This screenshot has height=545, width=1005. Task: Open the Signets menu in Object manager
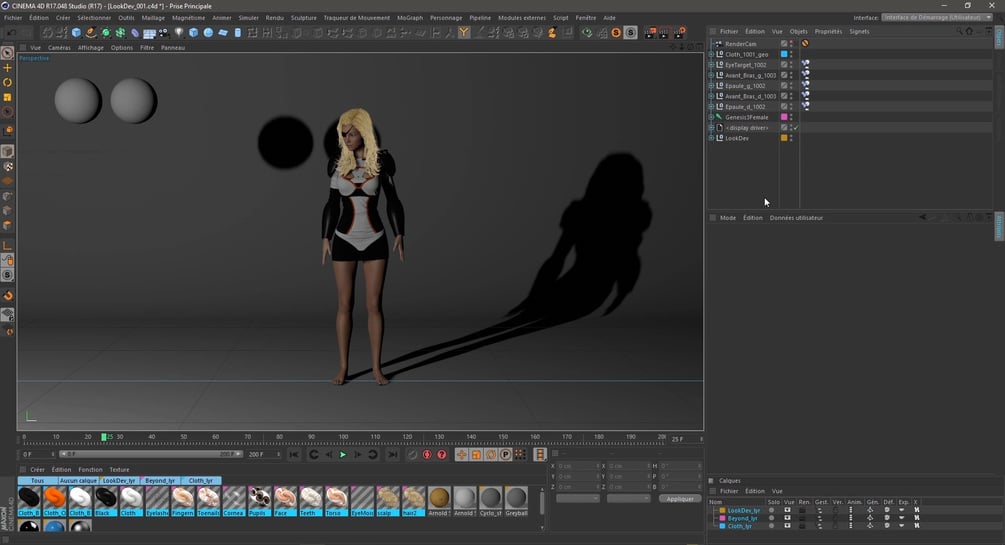[859, 31]
